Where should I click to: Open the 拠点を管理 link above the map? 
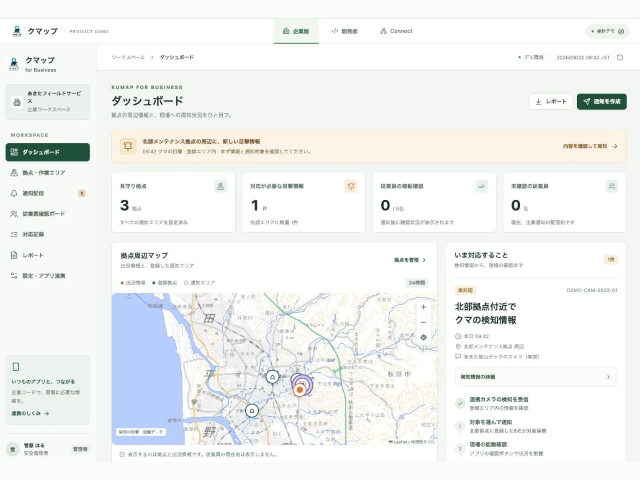(410, 260)
